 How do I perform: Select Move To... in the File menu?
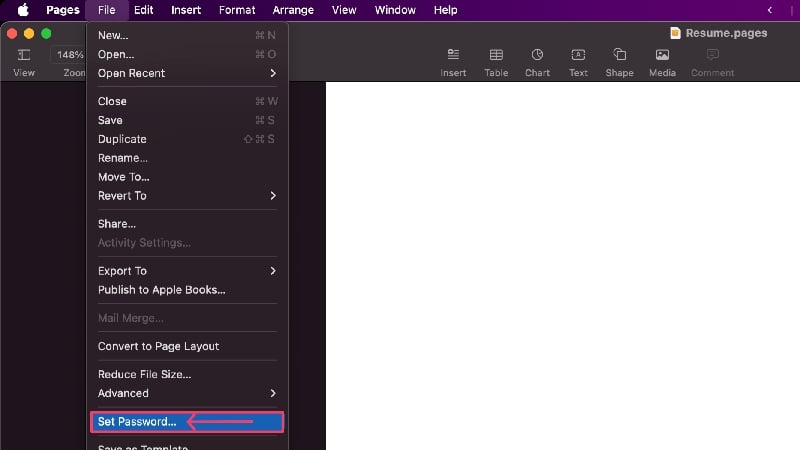pos(187,177)
